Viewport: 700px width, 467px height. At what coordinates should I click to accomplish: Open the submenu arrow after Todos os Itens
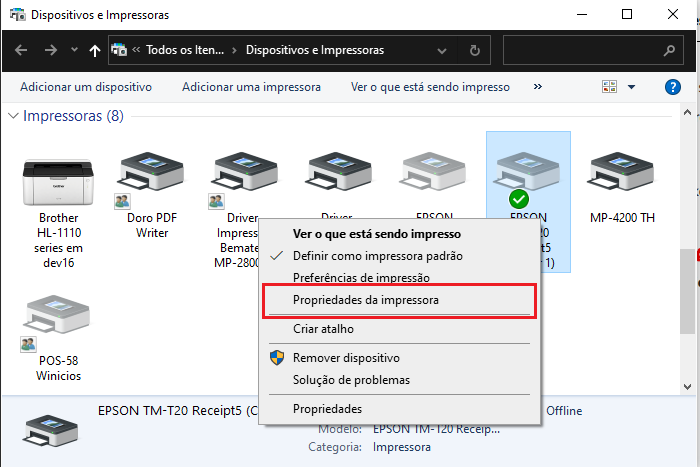pos(234,50)
